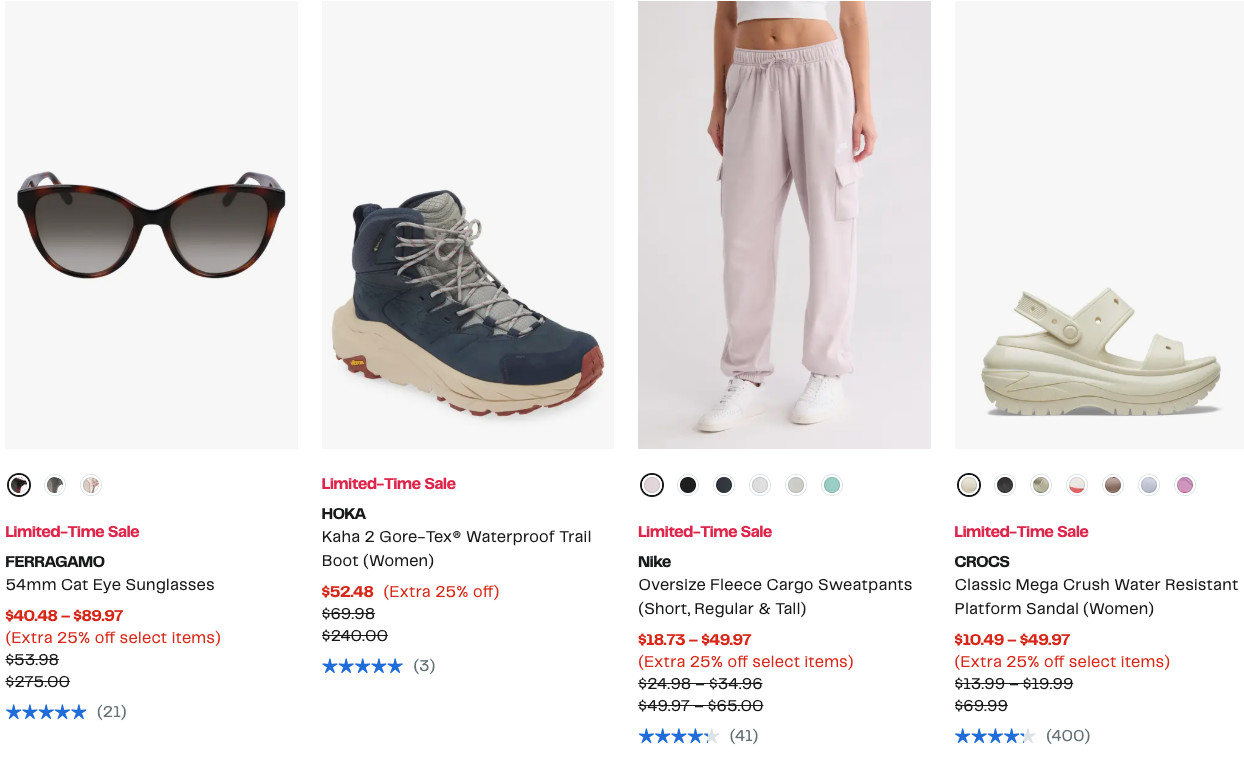The height and width of the screenshot is (758, 1244).
Task: Choose the lavender Crocs sandal swatch
Action: coord(1149,485)
